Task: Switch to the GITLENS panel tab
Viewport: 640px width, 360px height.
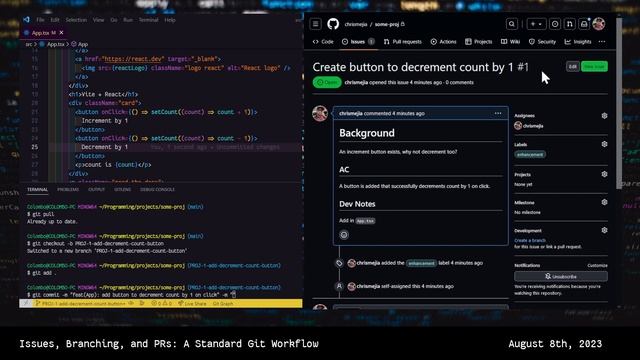Action: 122,189
